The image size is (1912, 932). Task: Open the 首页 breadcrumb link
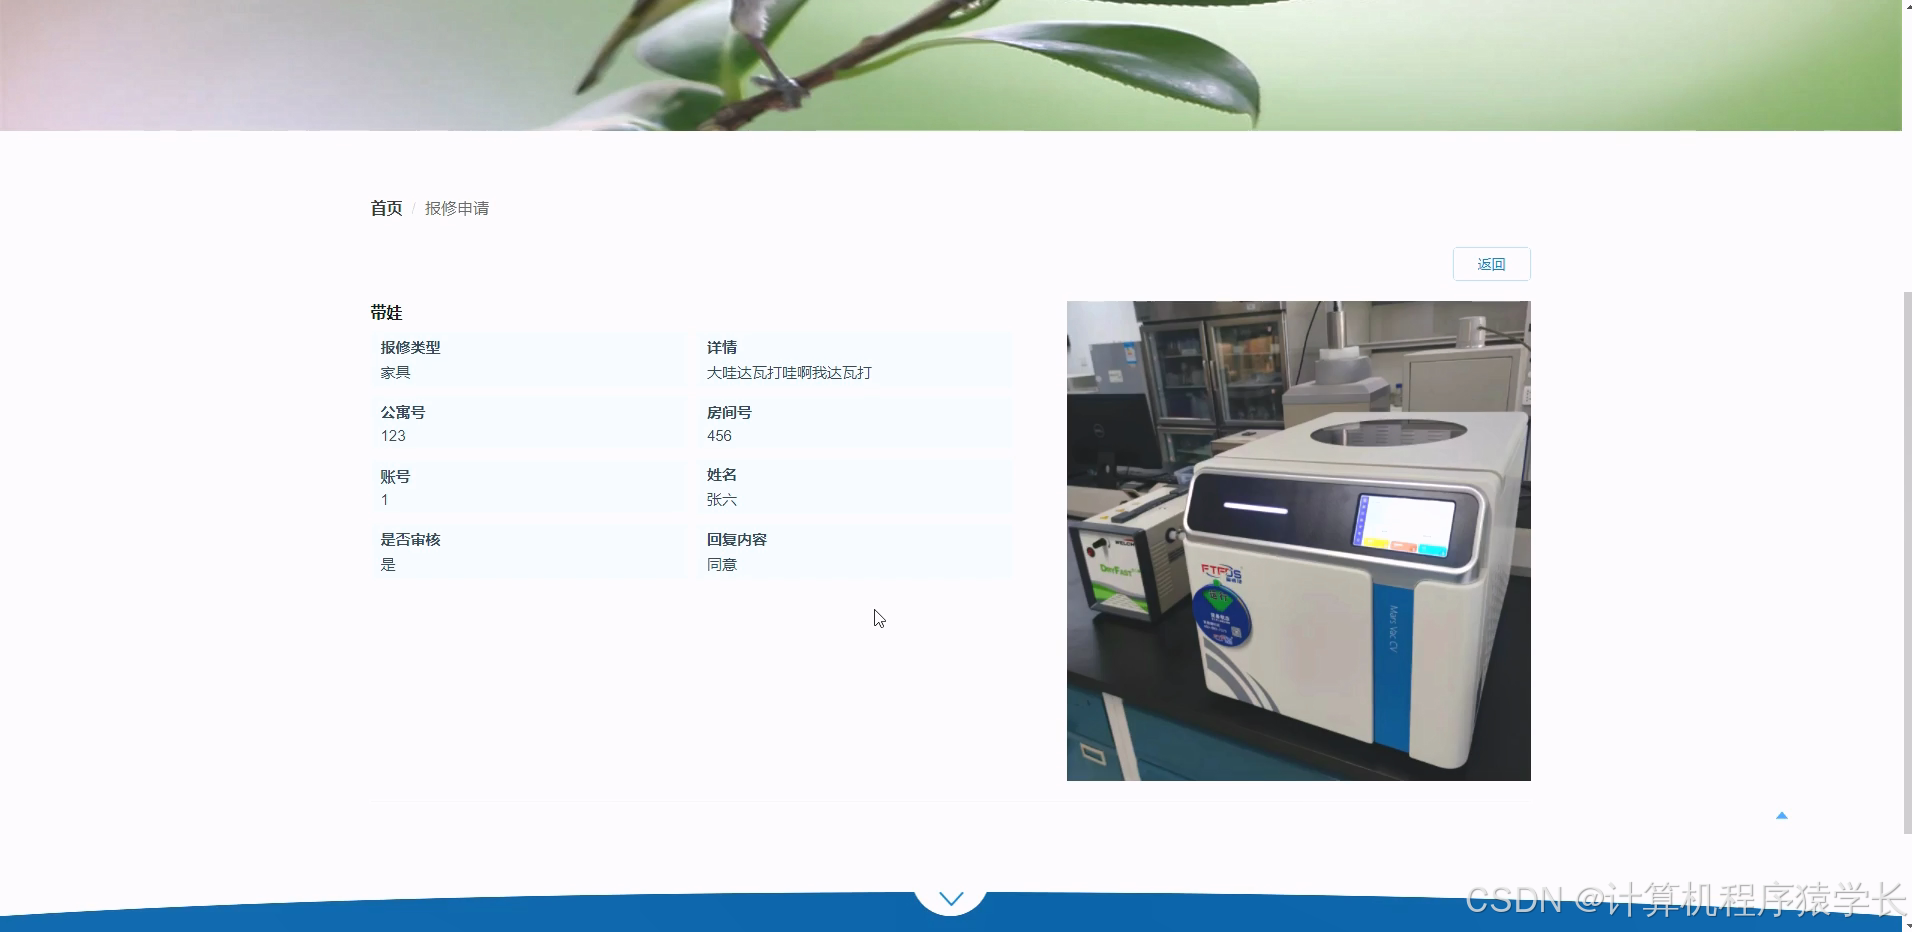[385, 208]
